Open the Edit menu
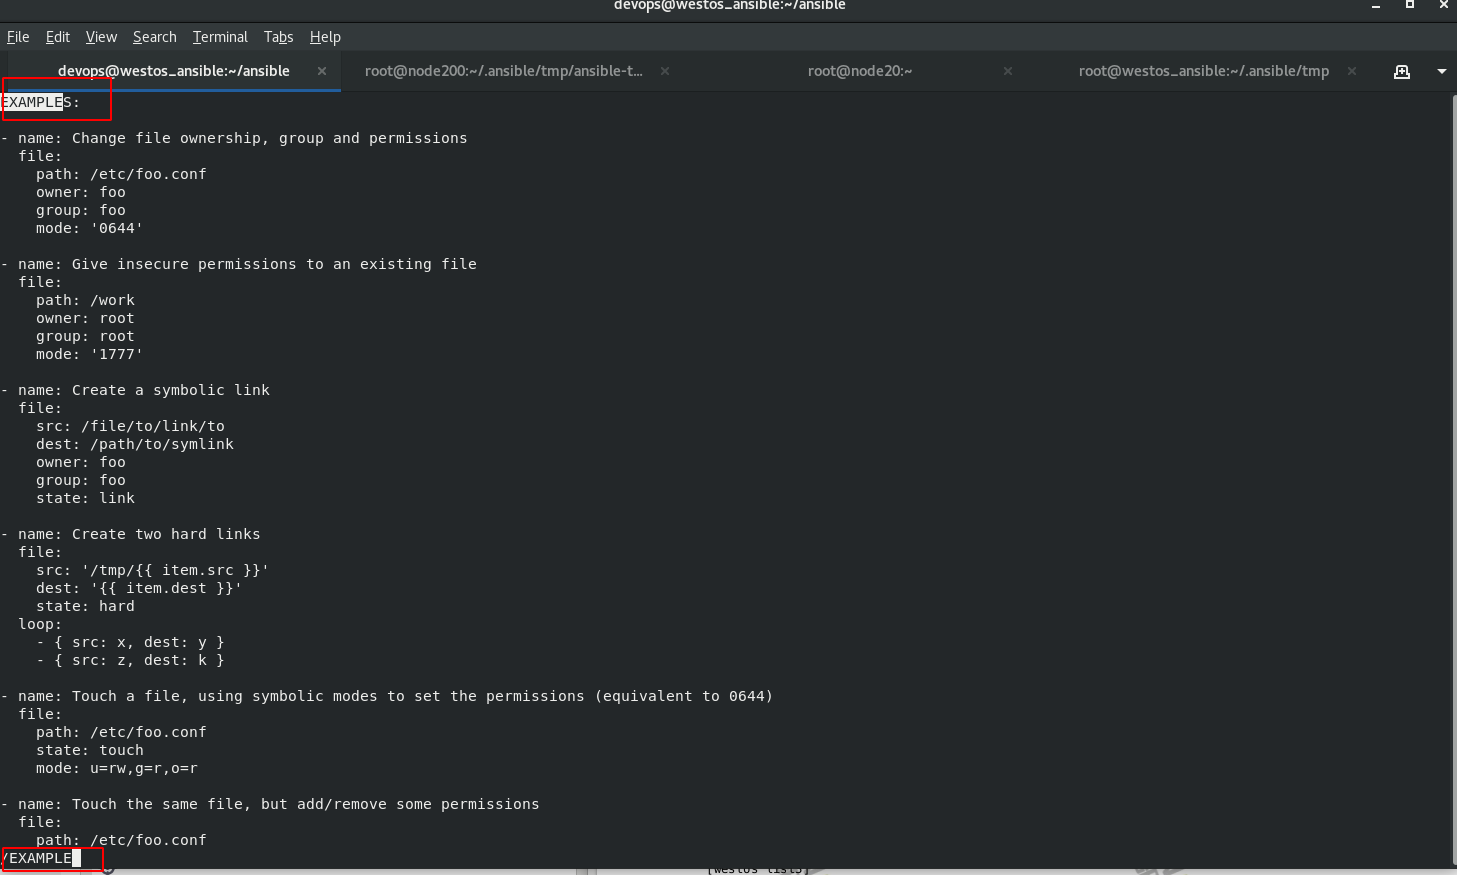Screen dimensions: 1457x875 pyautogui.click(x=58, y=37)
